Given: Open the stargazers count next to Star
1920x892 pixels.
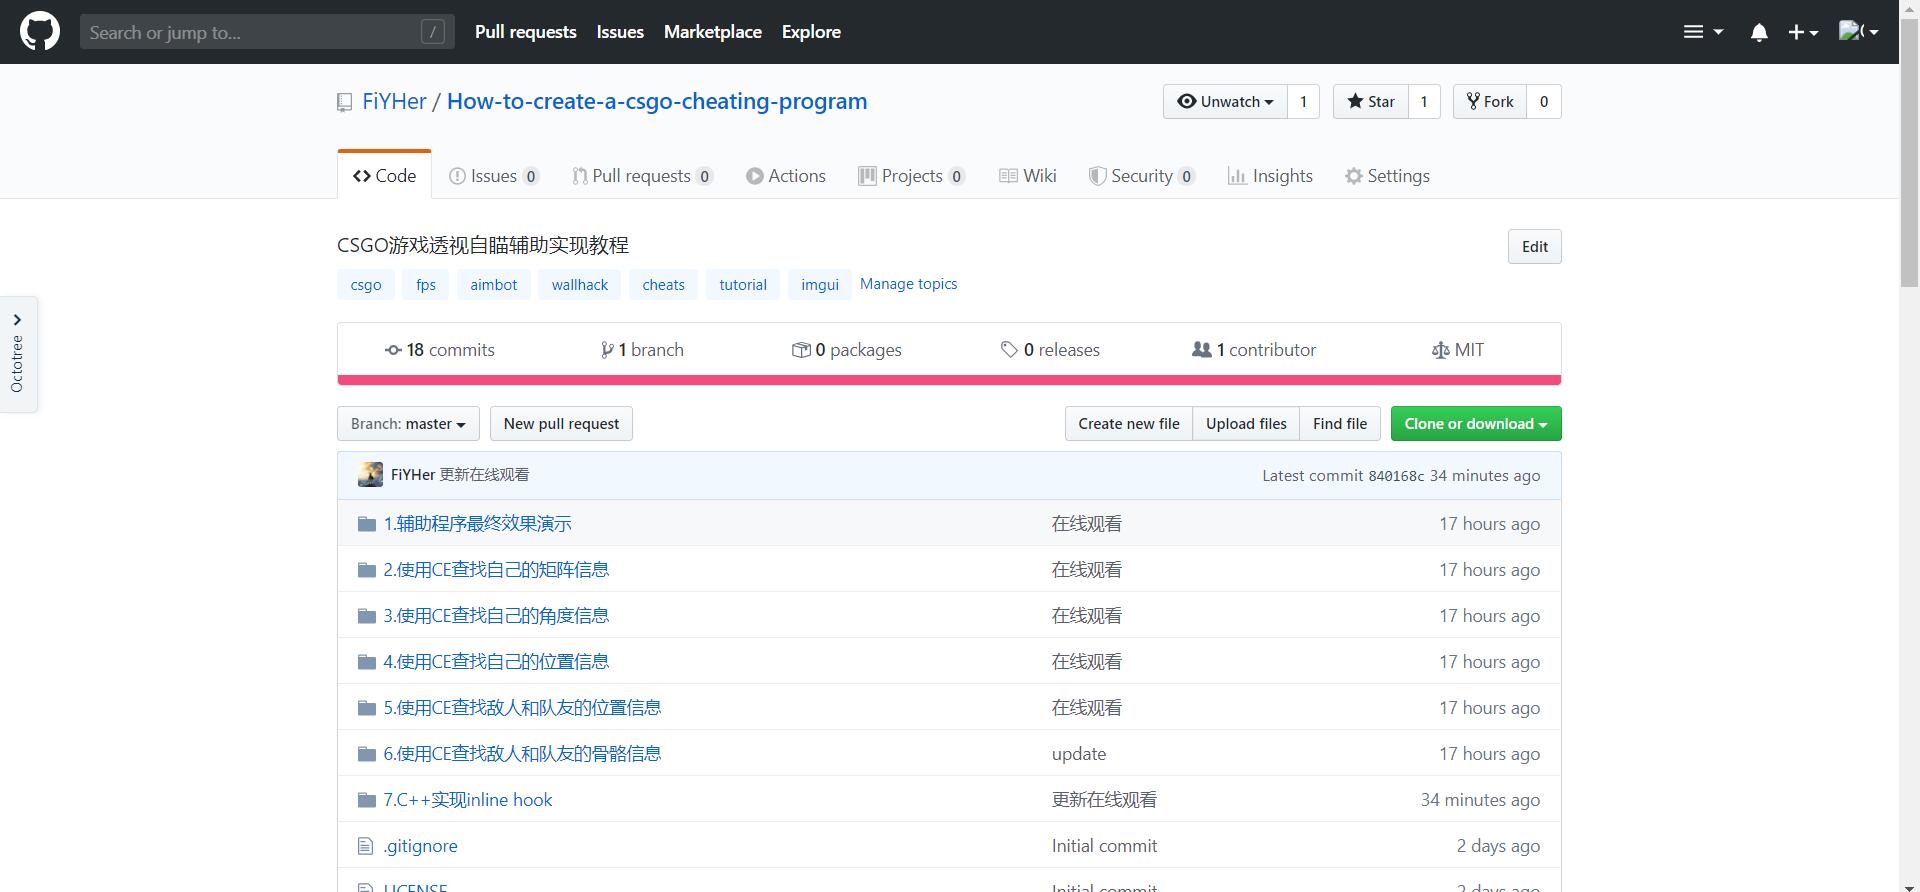Looking at the screenshot, I should point(1424,101).
